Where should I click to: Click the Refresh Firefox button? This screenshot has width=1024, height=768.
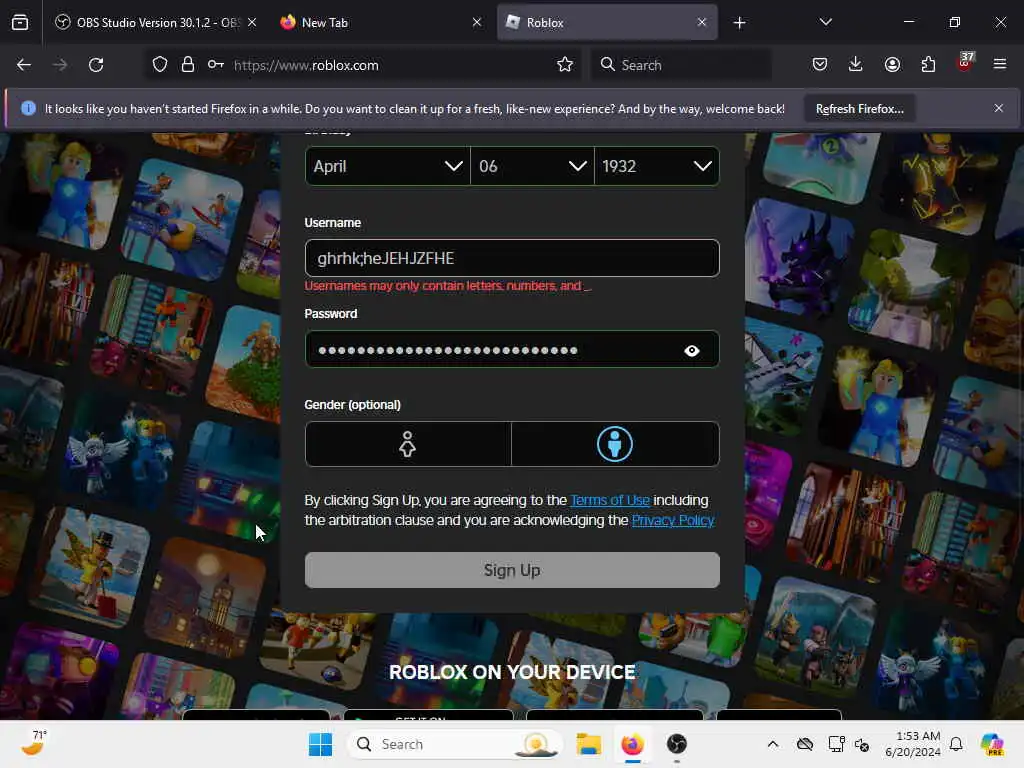[859, 109]
